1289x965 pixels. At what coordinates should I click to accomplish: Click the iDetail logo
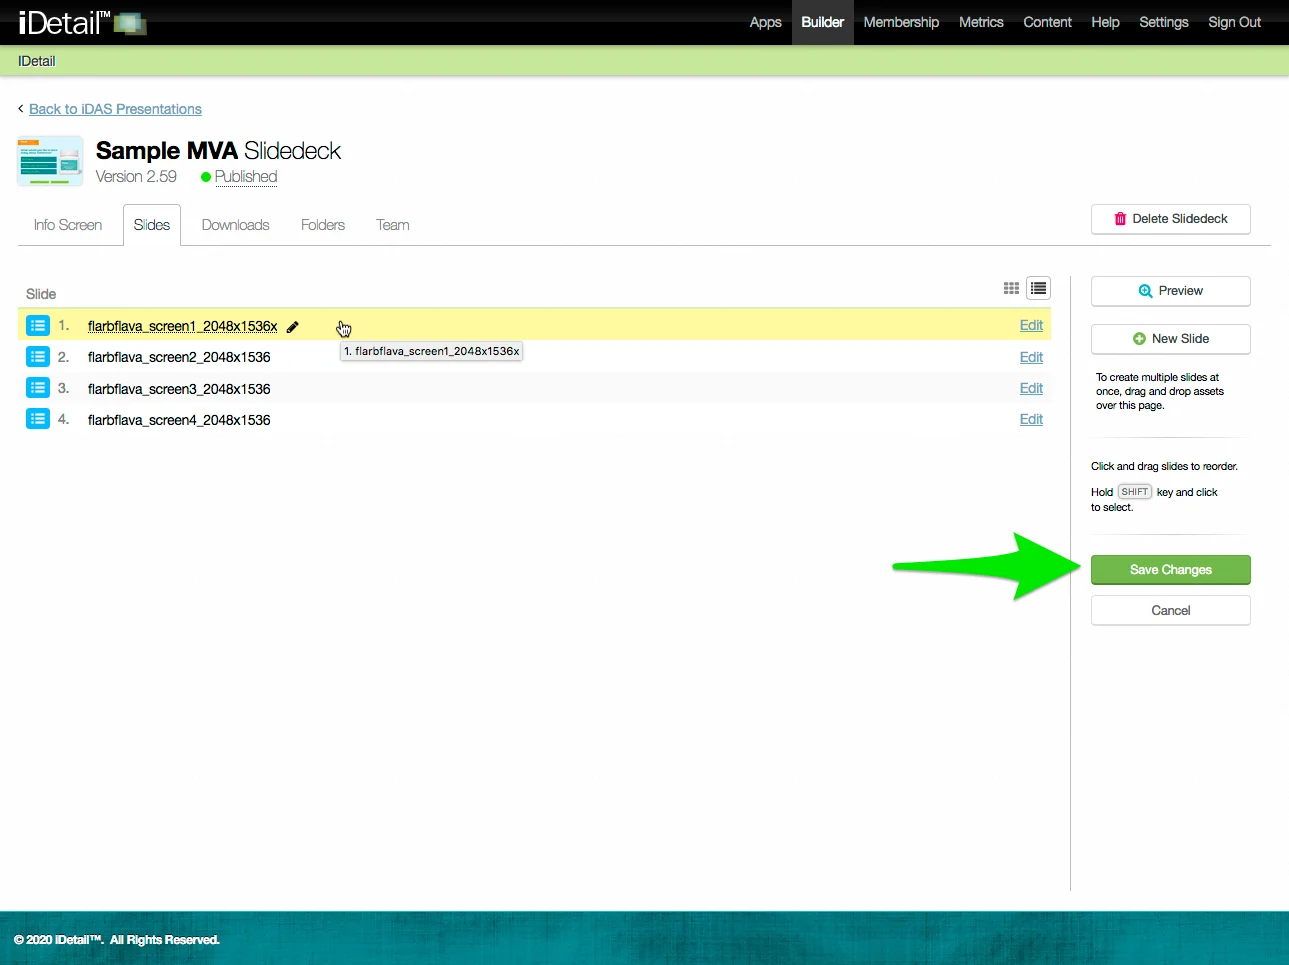82,22
